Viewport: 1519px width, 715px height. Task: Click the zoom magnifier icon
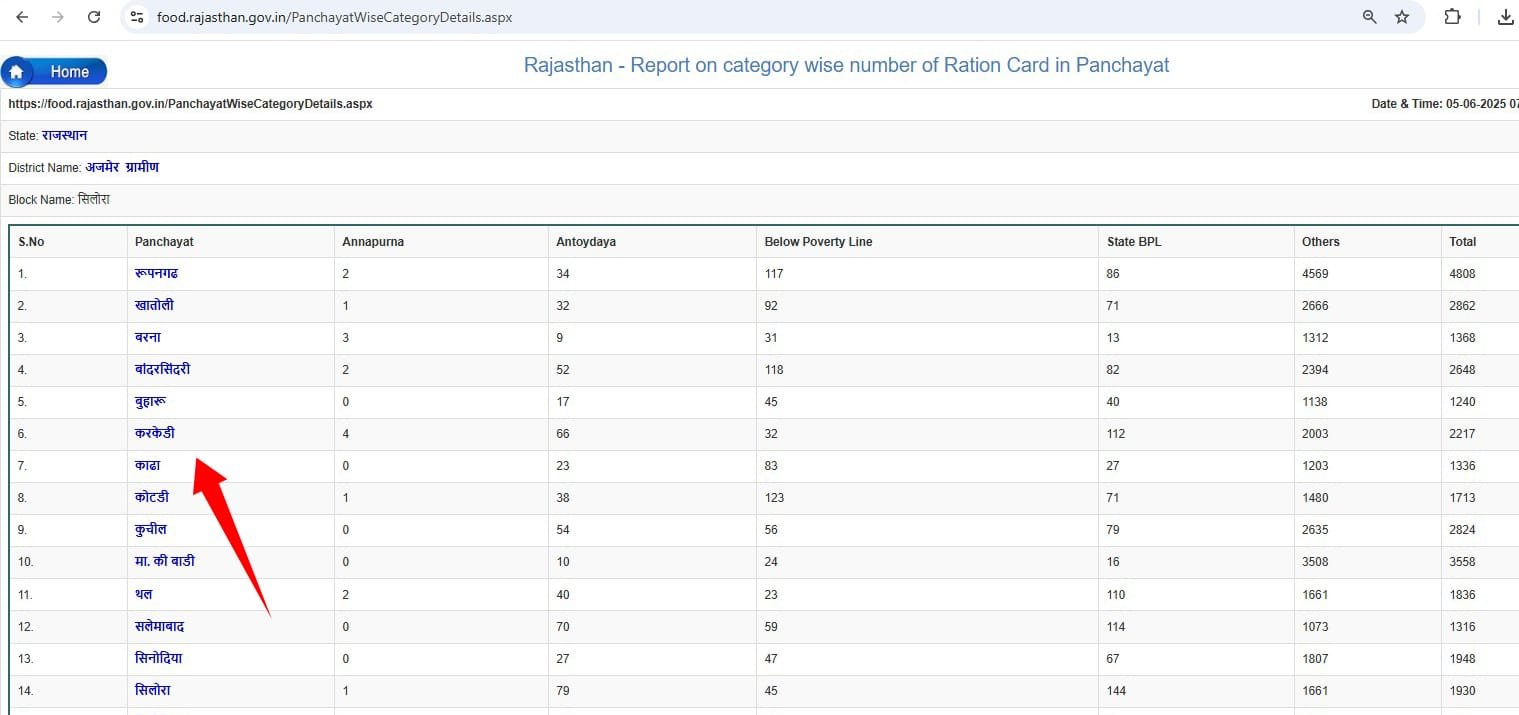pos(1369,17)
